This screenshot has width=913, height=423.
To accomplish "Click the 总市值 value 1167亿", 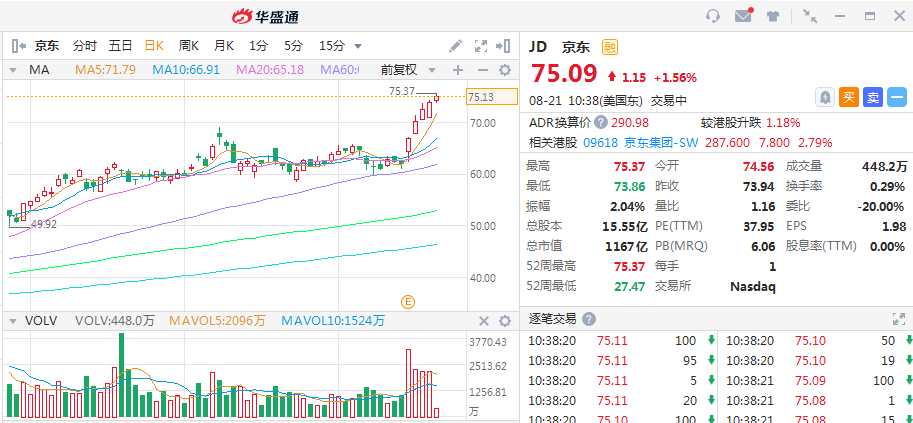I will pyautogui.click(x=627, y=246).
